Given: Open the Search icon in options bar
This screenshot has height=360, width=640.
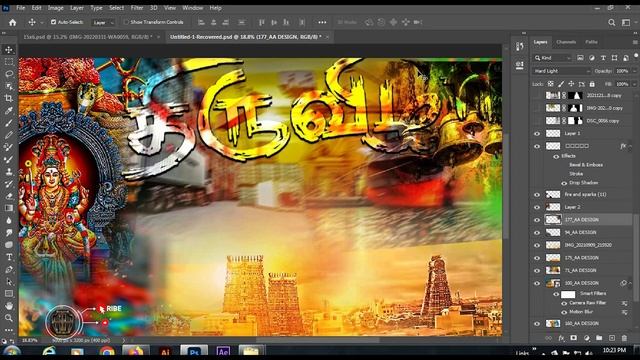Looking at the screenshot, I should [x=611, y=22].
